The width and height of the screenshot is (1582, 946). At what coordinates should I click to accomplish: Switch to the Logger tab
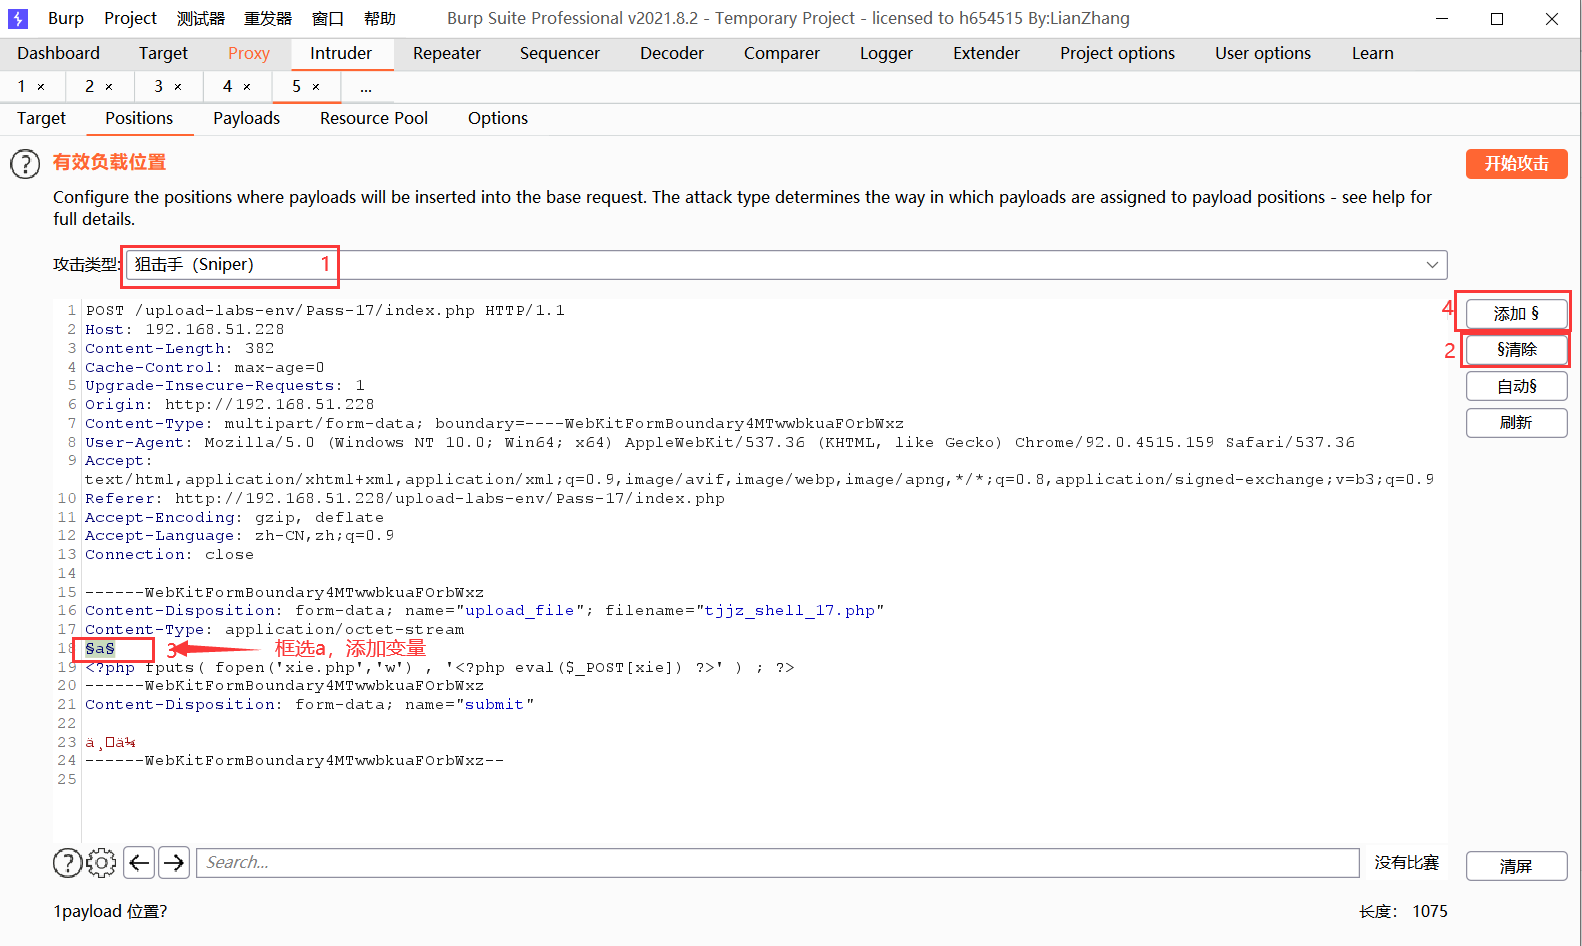click(886, 54)
